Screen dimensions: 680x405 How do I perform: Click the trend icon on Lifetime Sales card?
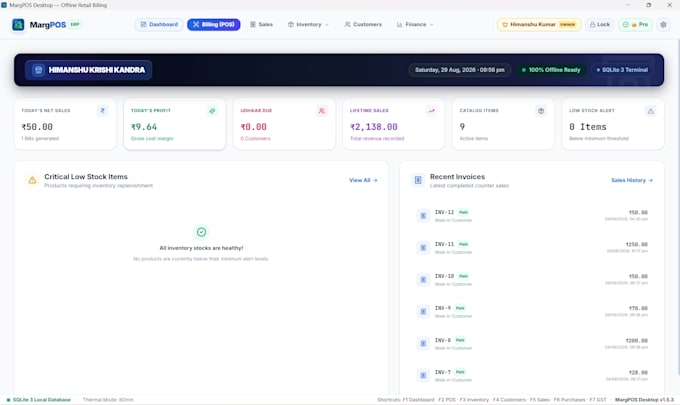[x=432, y=111]
